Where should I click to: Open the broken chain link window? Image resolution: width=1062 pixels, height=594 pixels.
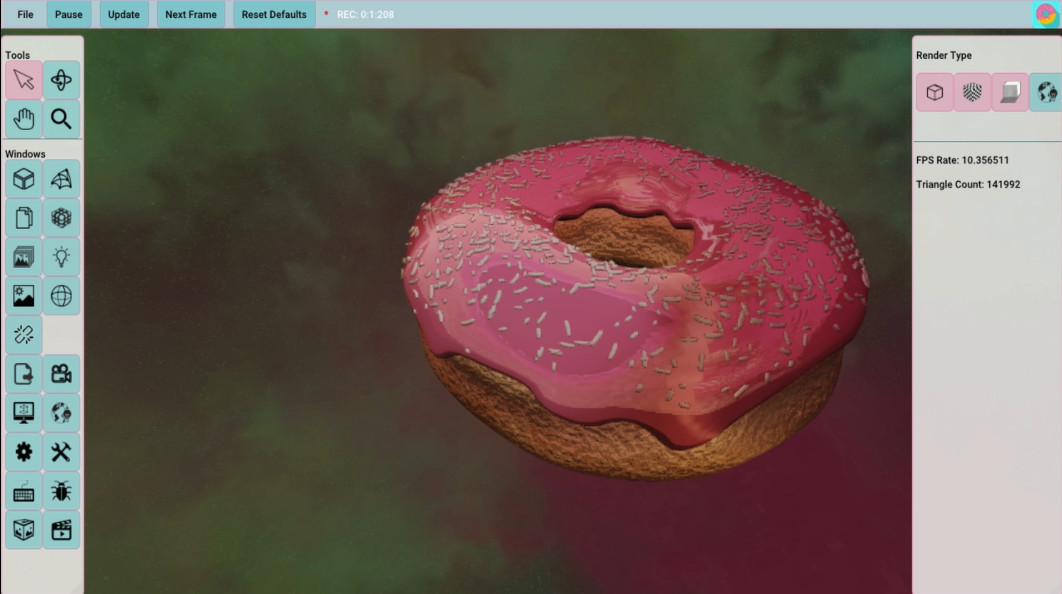pyautogui.click(x=24, y=335)
